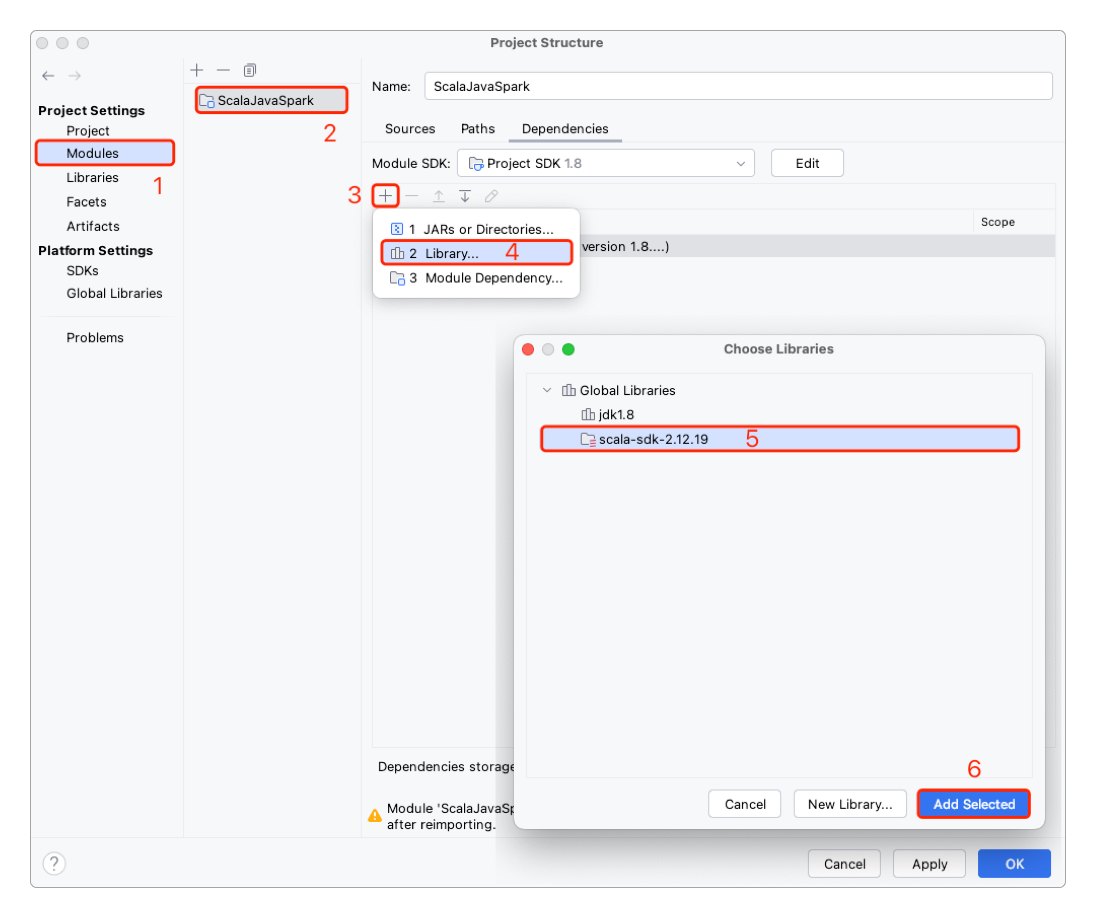Viewport: 1096px width, 918px height.
Task: Select Modules in Project Settings
Action: 105,153
